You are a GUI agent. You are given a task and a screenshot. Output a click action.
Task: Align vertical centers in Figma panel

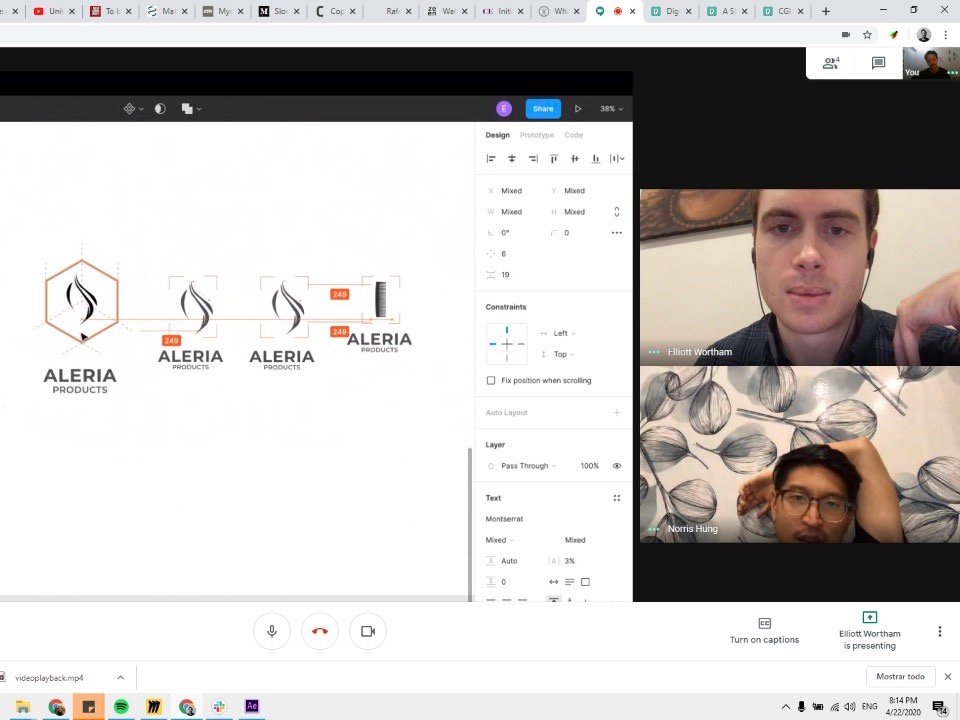(574, 159)
